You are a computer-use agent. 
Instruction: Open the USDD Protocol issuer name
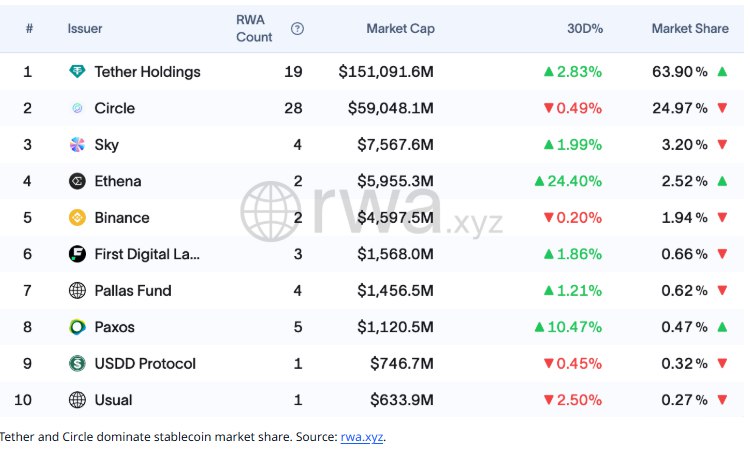tap(145, 364)
